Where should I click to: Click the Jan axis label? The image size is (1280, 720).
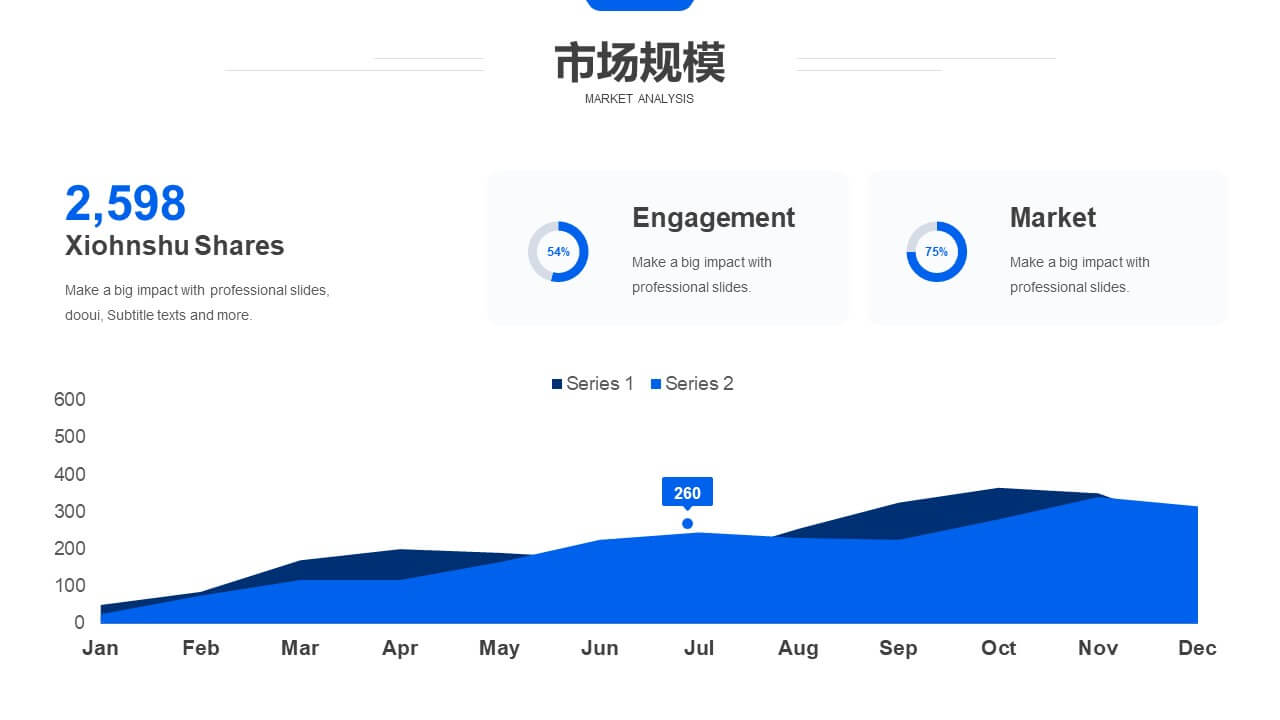pos(100,648)
